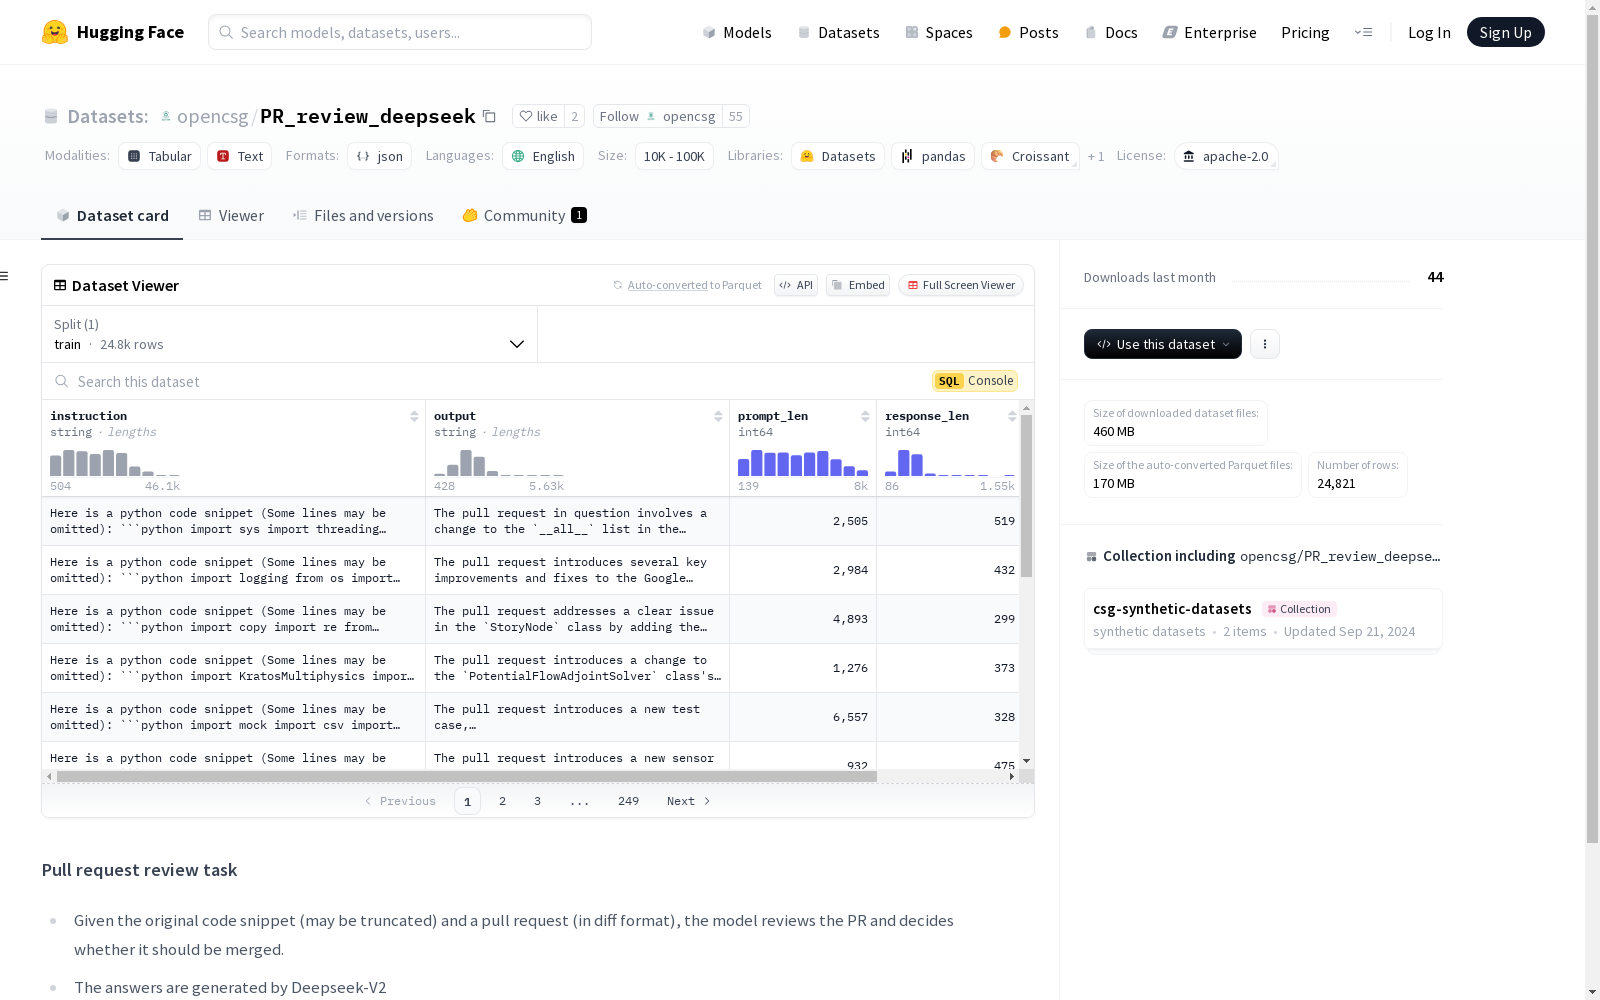Click the Embed button
This screenshot has height=1000, width=1600.
click(858, 285)
